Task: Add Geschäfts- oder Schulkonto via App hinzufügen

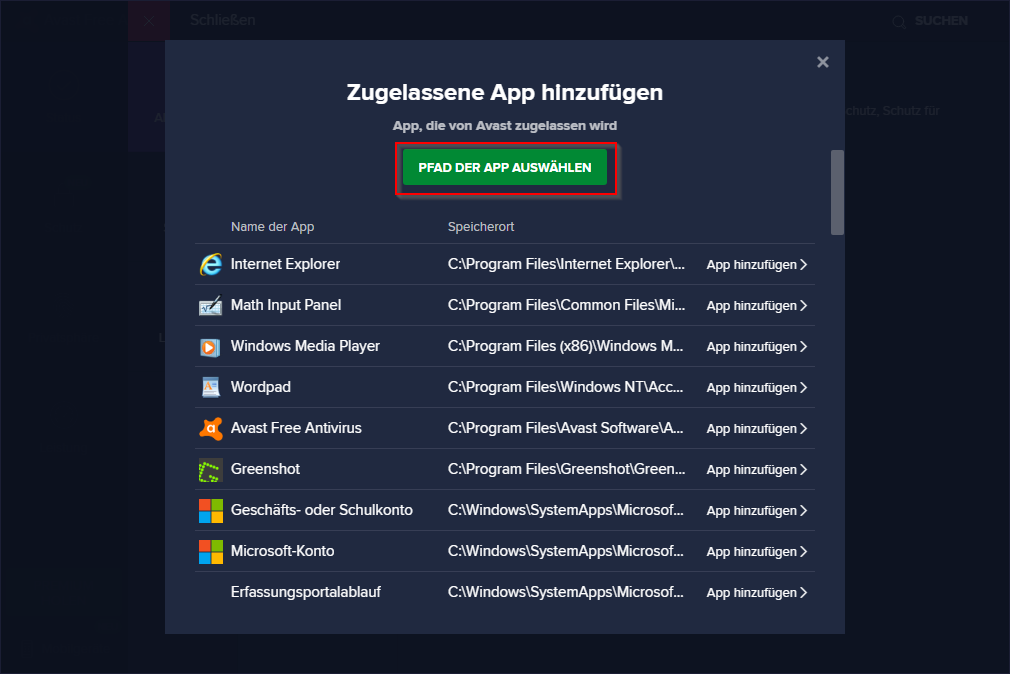Action: tap(757, 510)
